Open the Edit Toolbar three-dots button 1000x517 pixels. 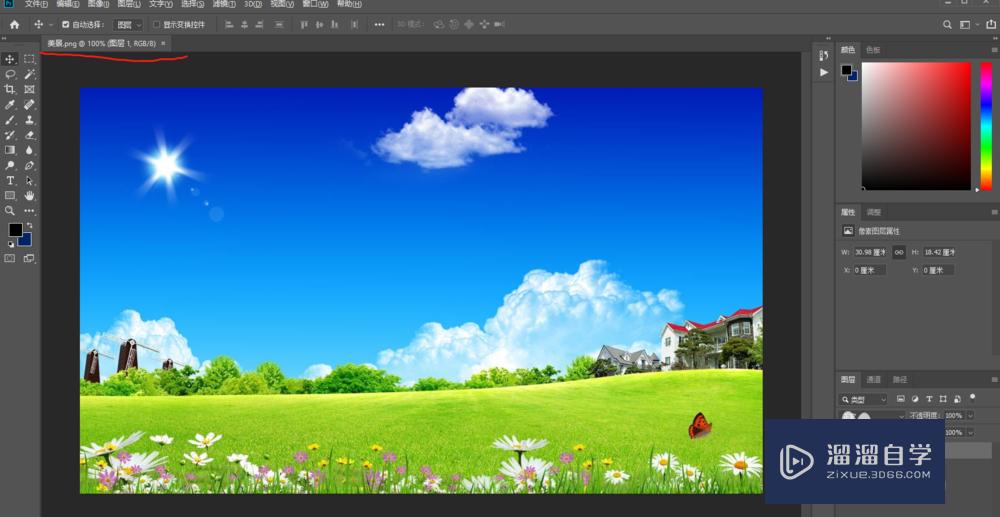[29, 211]
